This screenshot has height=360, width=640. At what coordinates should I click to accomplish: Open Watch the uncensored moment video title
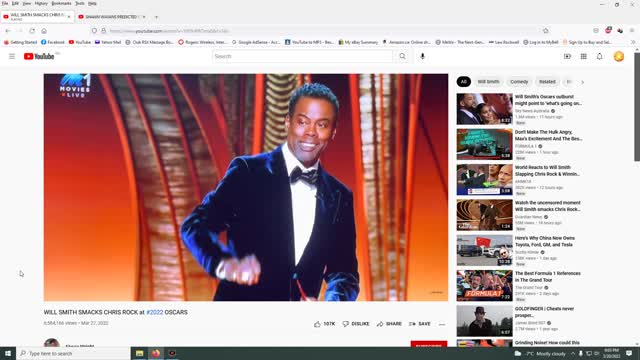[547, 206]
